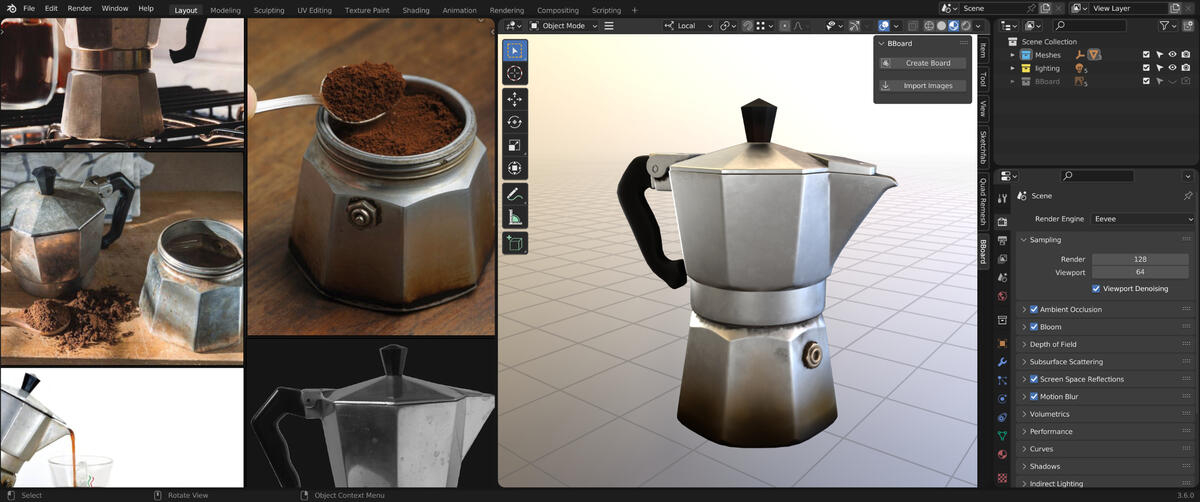Hide the Meshes collection with the eye icon

point(1172,55)
